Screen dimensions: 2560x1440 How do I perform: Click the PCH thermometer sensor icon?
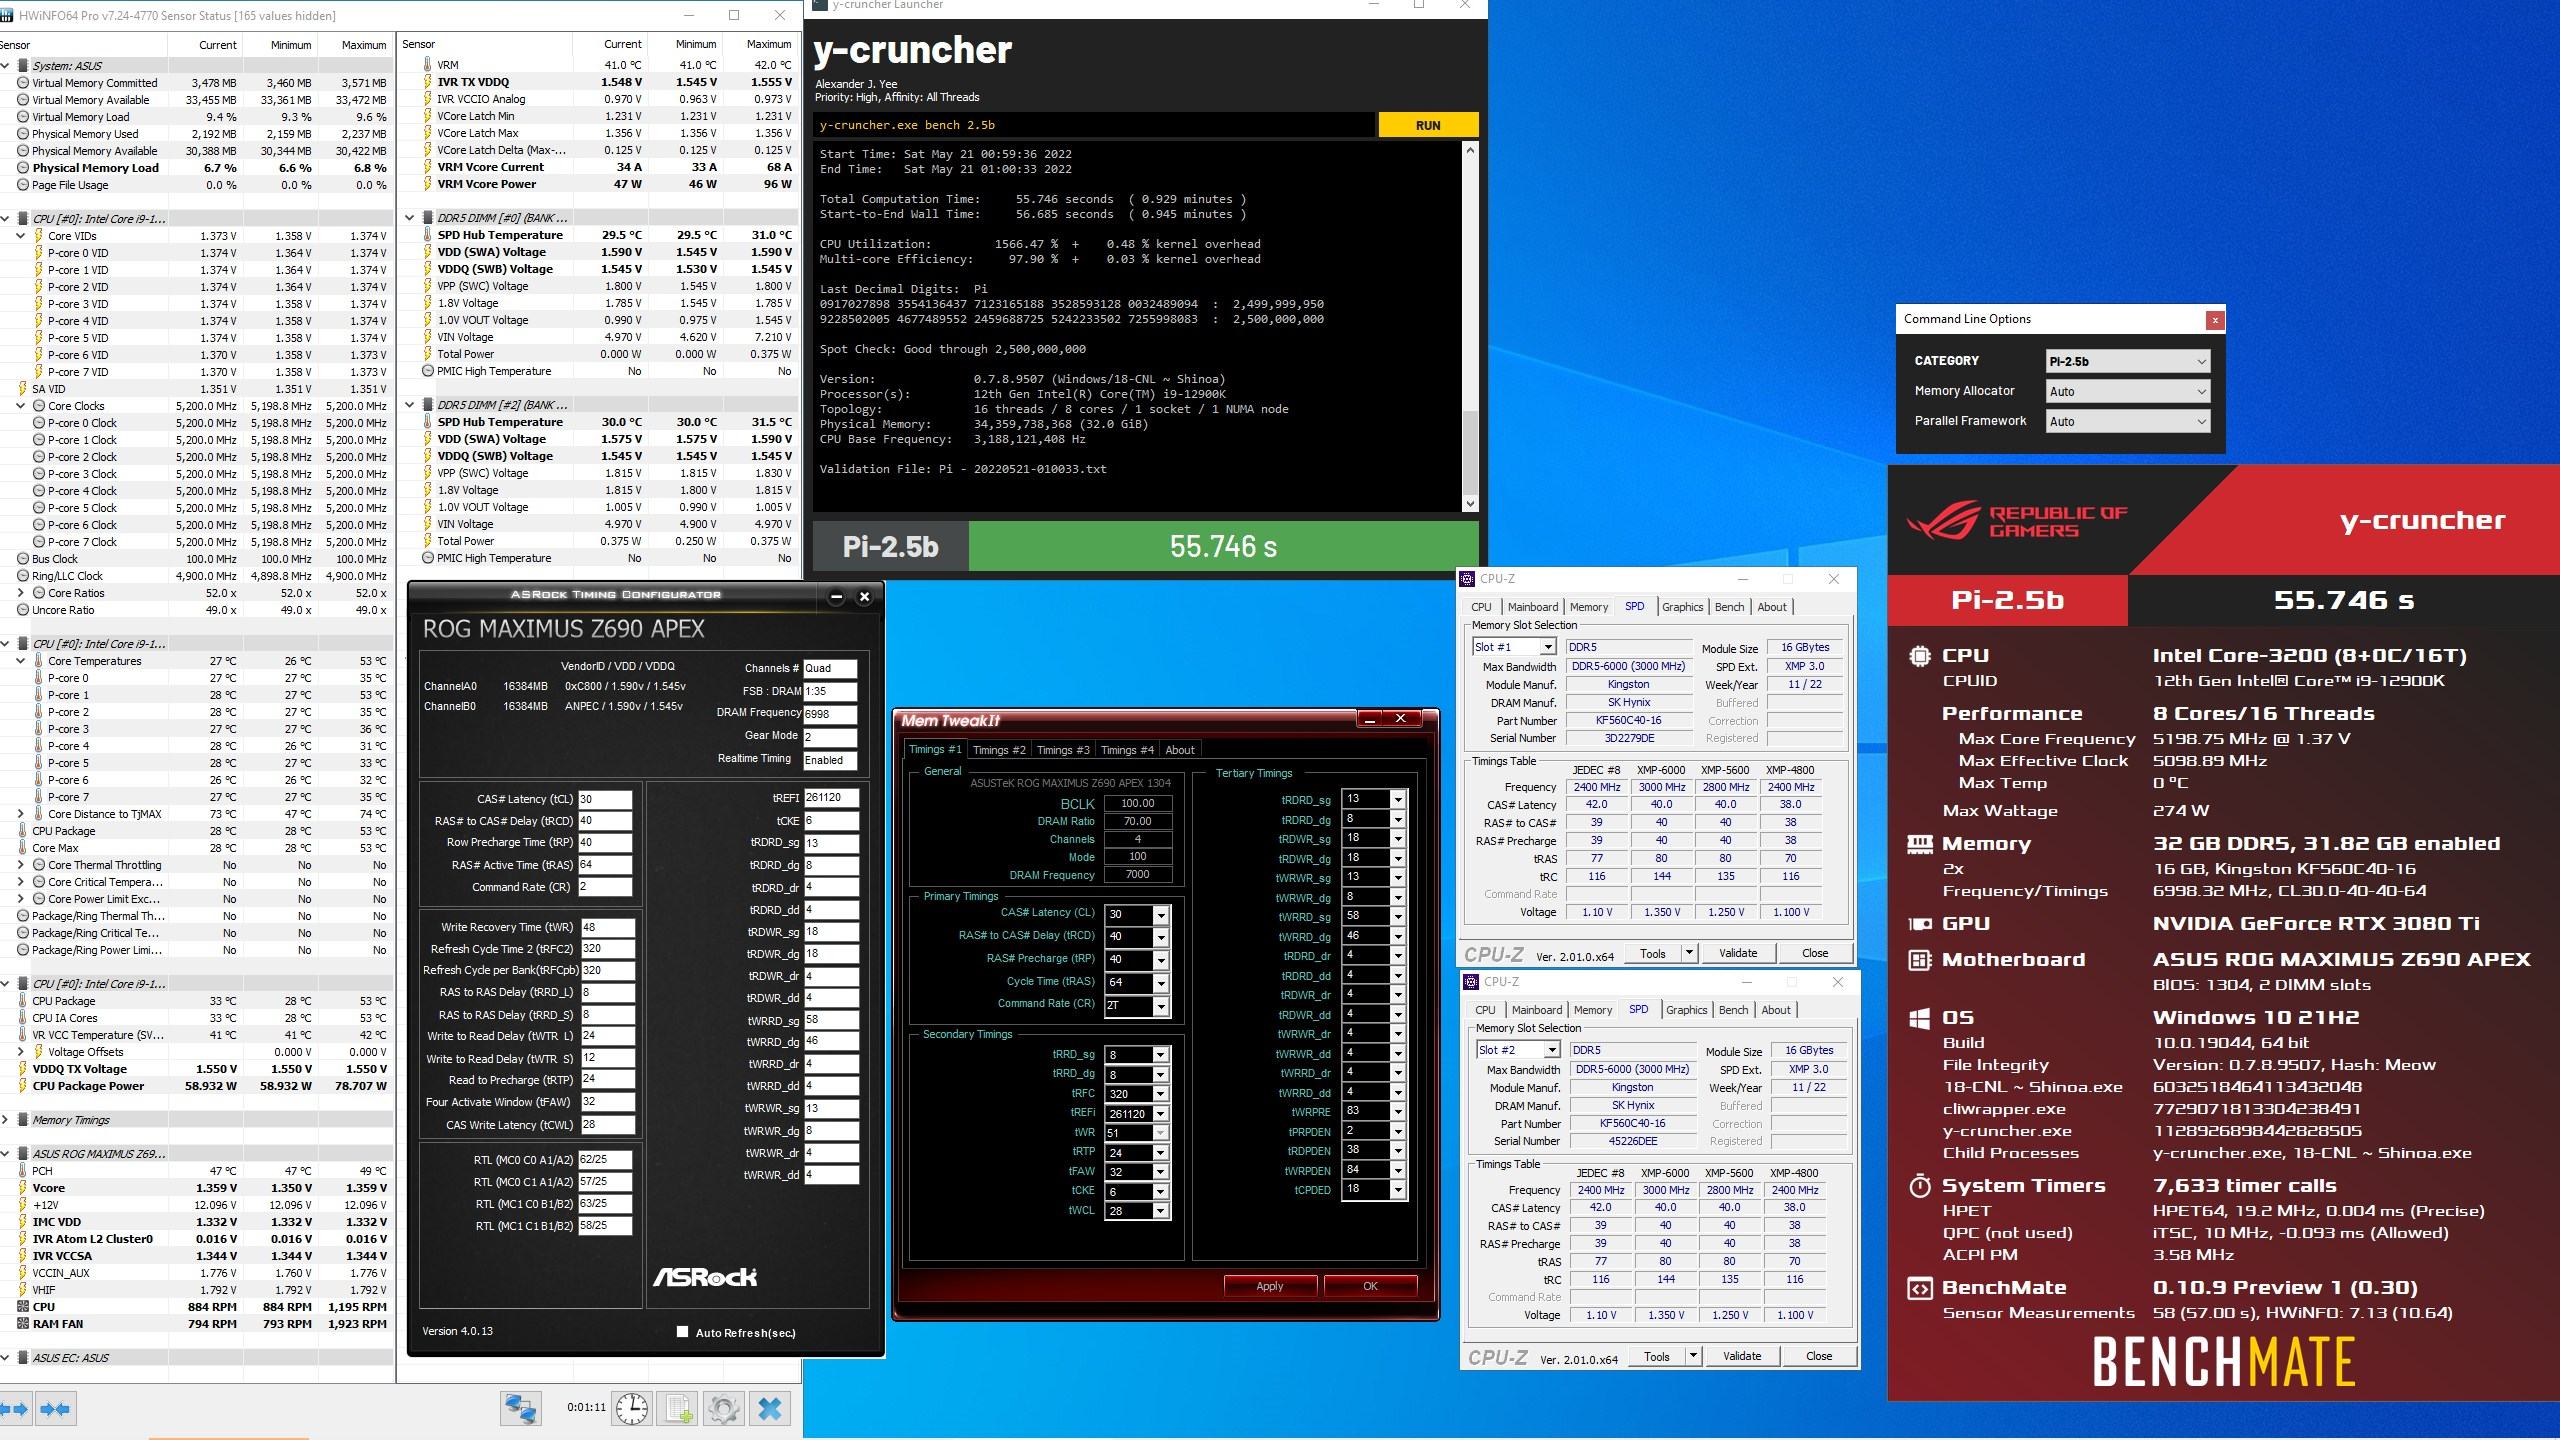tap(22, 1171)
